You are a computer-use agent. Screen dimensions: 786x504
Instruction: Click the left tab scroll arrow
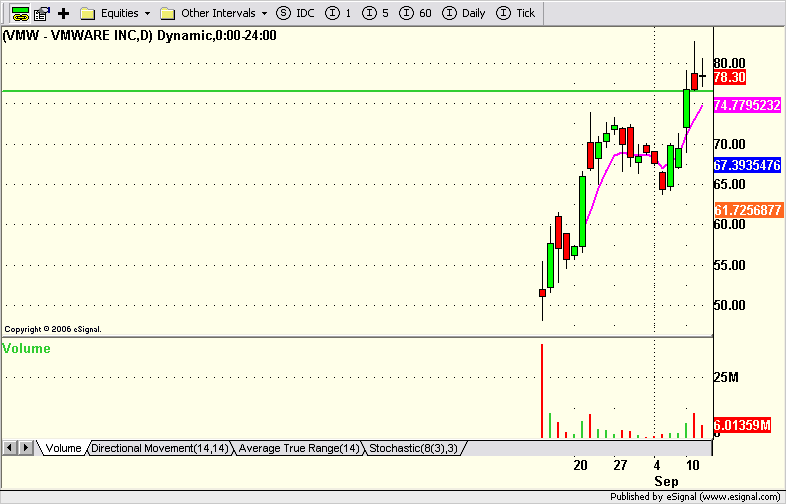click(11, 447)
